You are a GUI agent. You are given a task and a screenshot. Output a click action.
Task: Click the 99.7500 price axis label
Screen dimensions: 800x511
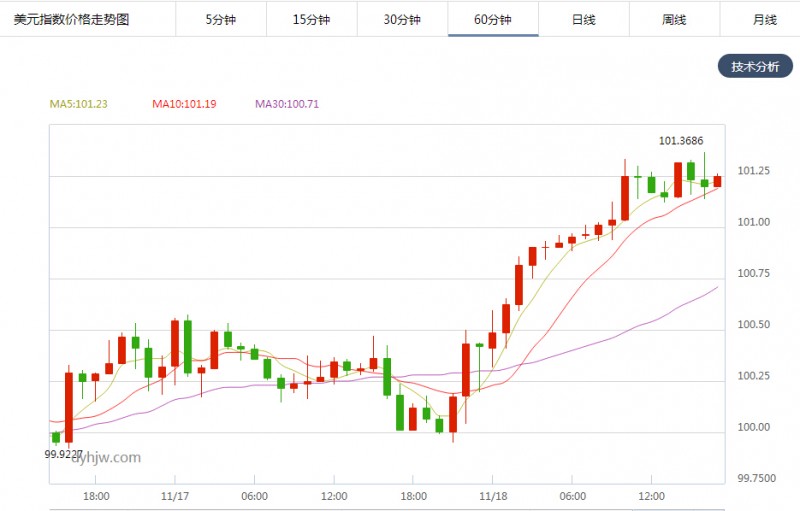(757, 478)
